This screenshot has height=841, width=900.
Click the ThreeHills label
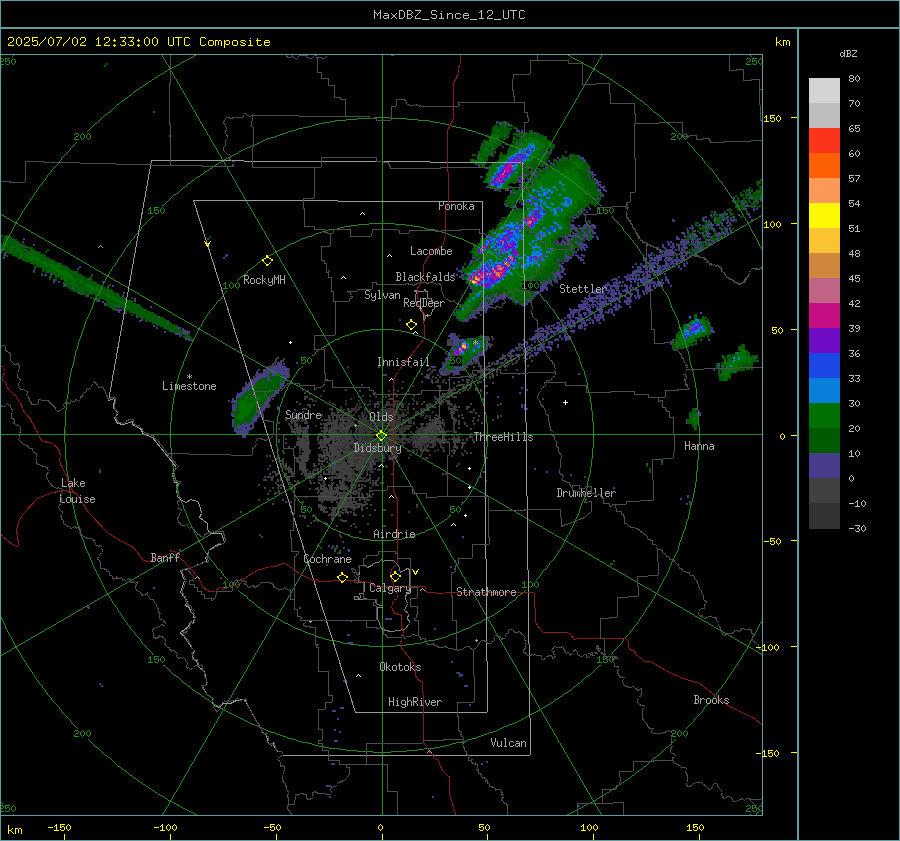coord(503,437)
